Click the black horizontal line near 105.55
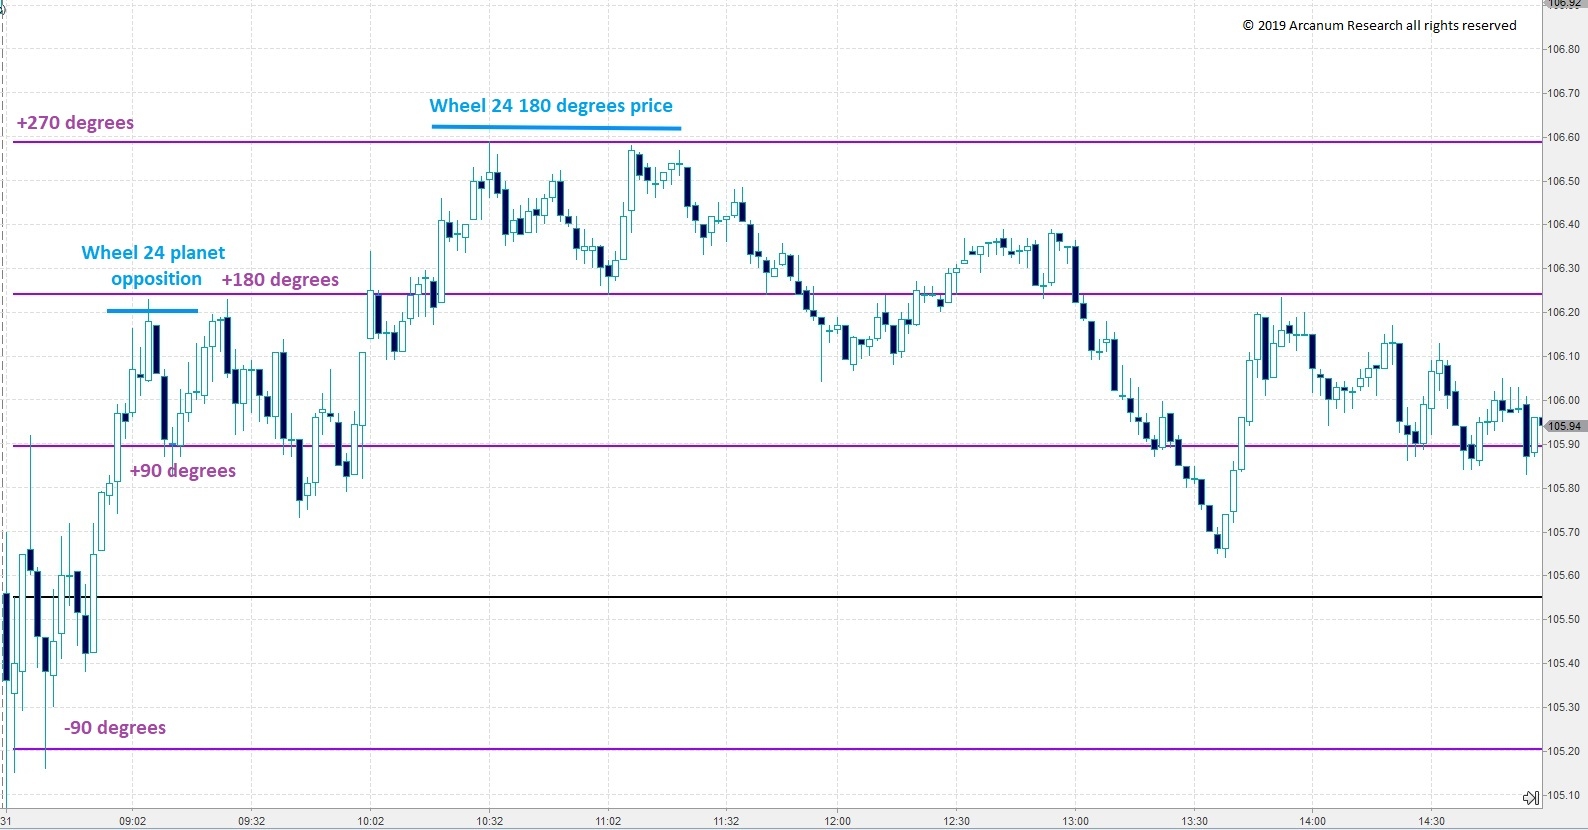1588x830 pixels. [x=800, y=597]
